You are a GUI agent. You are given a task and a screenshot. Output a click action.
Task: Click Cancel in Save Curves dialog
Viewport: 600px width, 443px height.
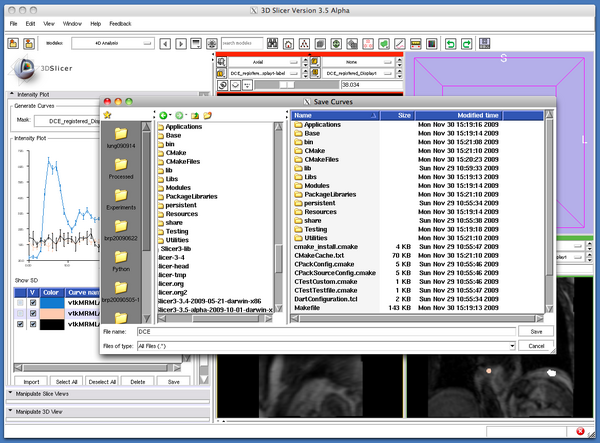(535, 346)
